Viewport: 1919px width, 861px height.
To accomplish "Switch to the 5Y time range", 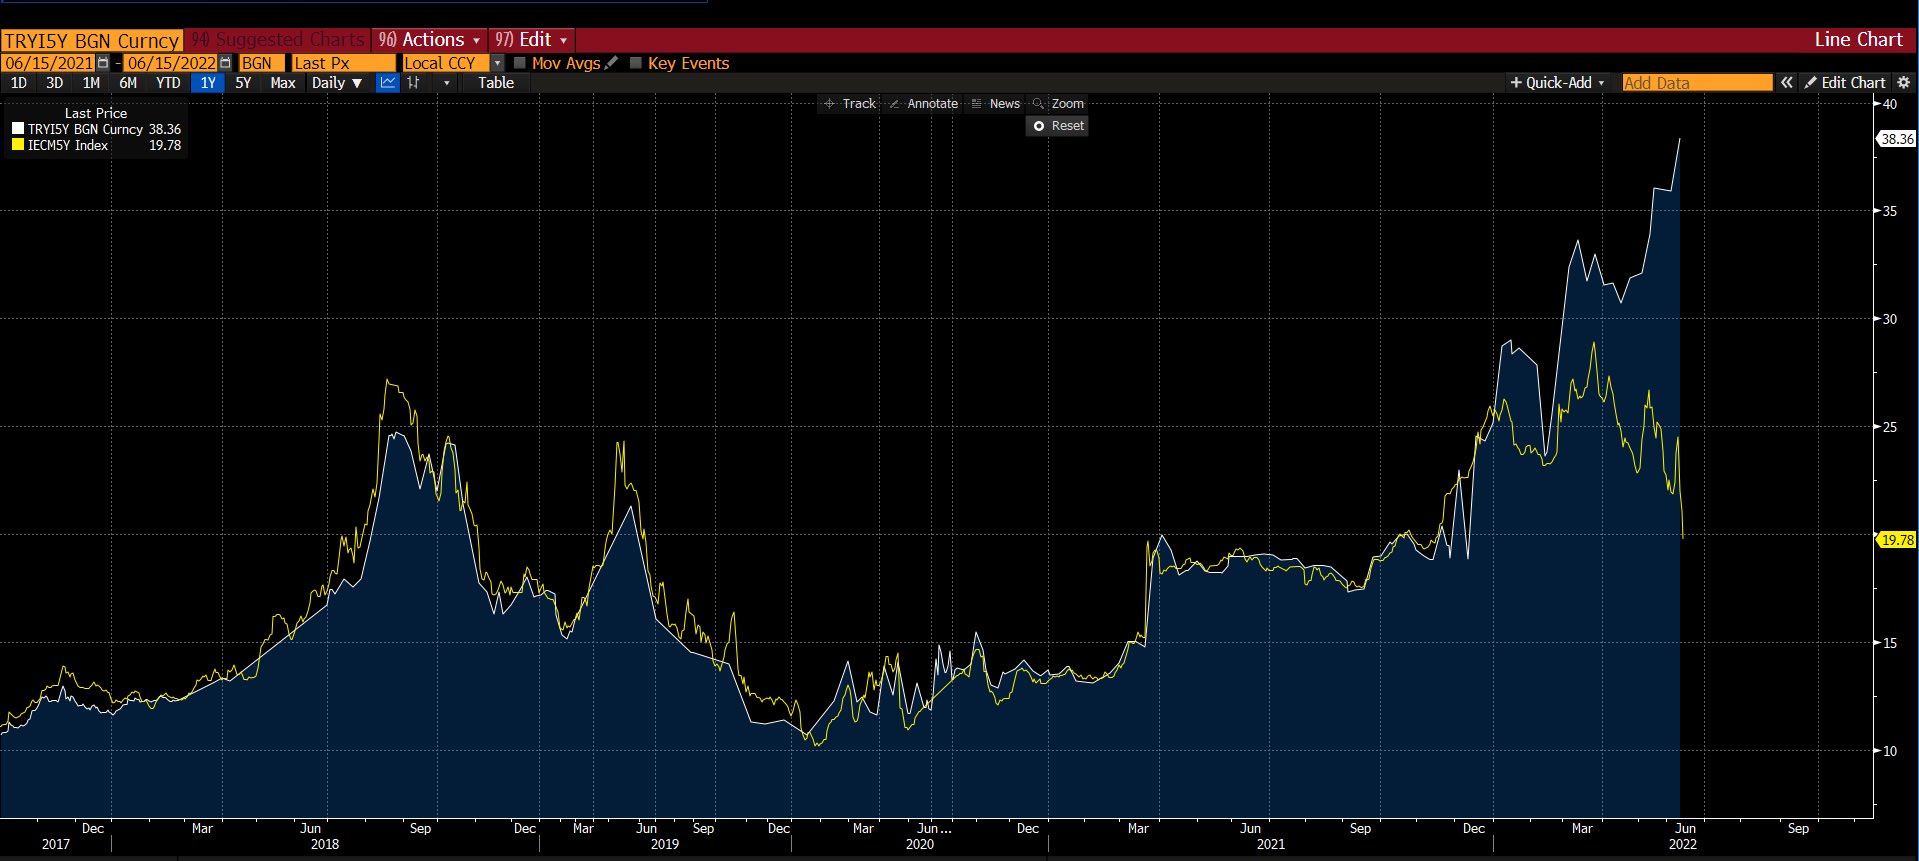I will 243,83.
